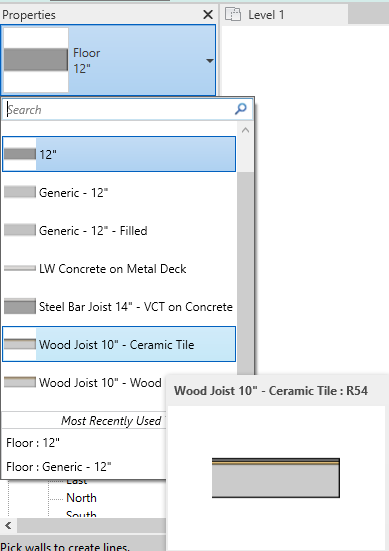The image size is (389, 551).
Task: Click into the type Search field
Action: click(x=119, y=110)
